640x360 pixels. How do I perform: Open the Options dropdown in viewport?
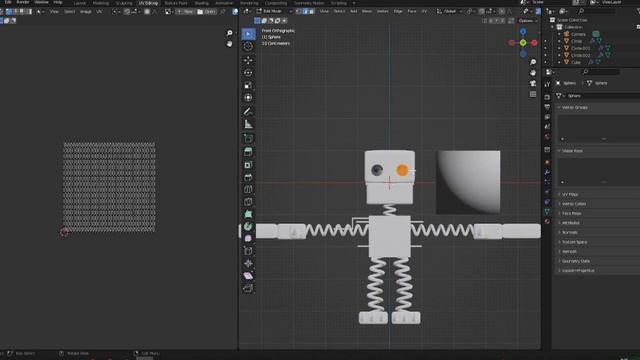coord(528,21)
